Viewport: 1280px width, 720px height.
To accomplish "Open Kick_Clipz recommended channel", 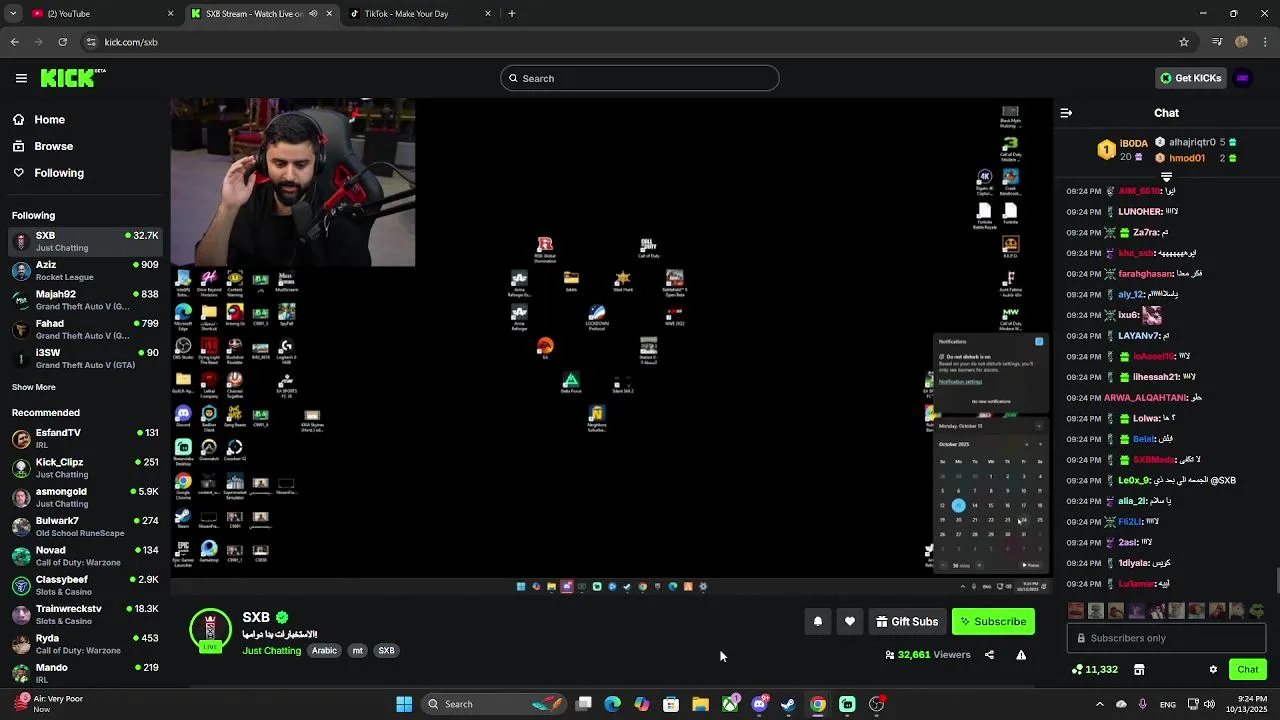I will 85,468.
